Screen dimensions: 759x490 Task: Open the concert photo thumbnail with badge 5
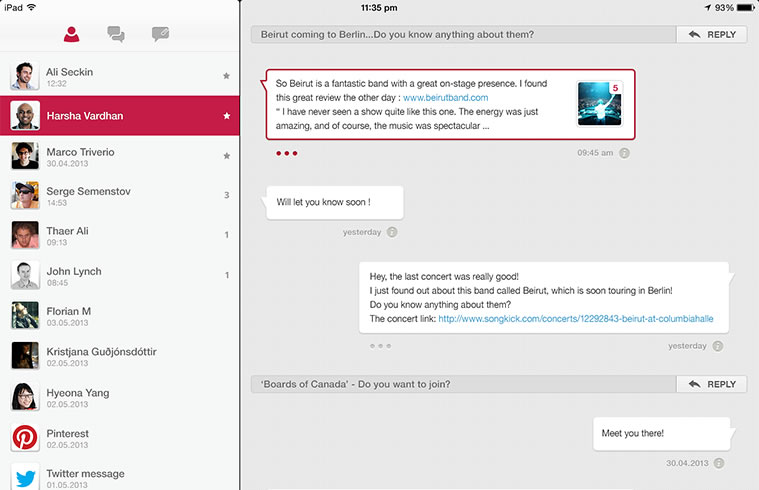(x=599, y=104)
